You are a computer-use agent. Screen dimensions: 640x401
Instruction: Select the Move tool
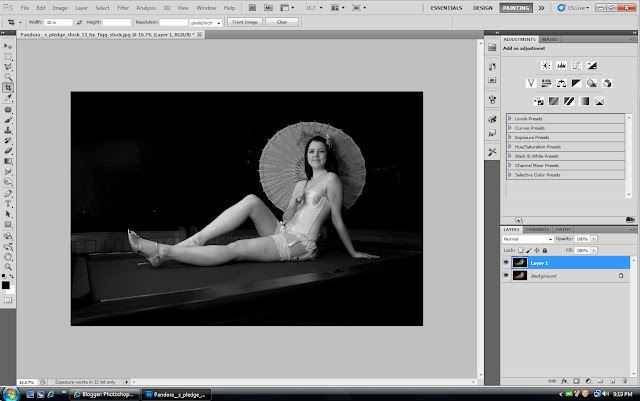coord(8,46)
